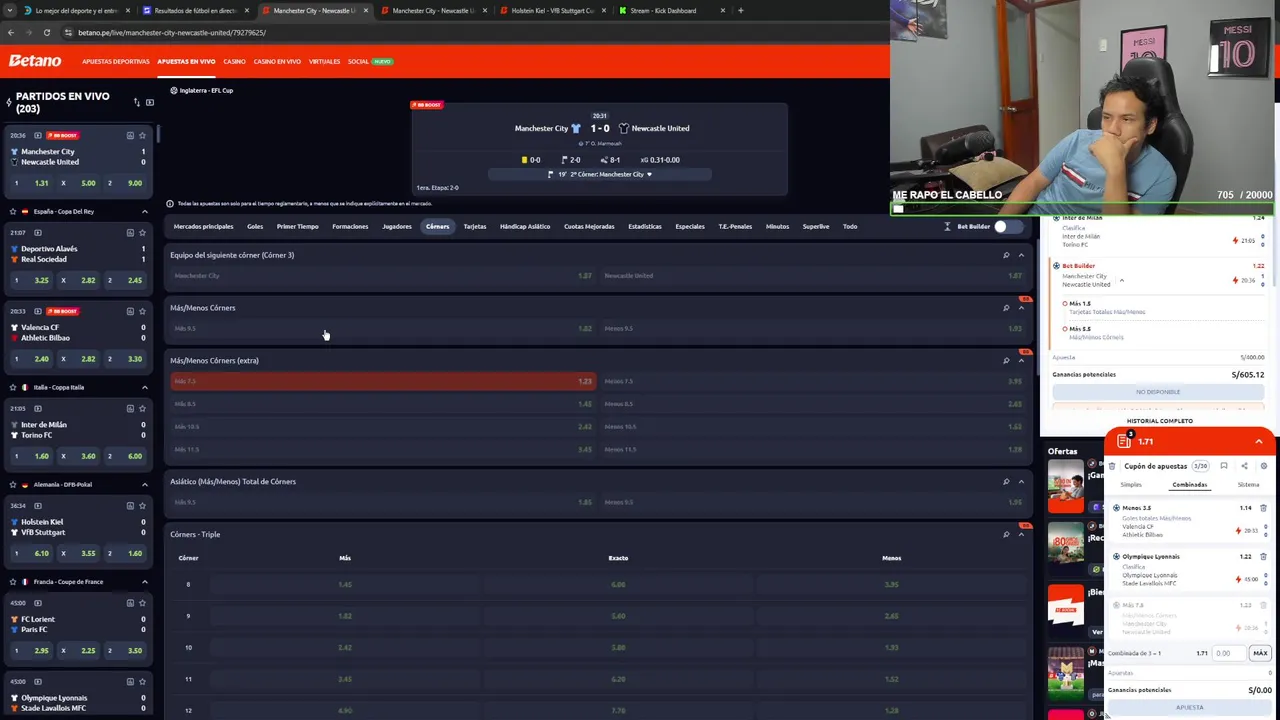
Task: Bookmark the bet coupon
Action: coord(1224,466)
